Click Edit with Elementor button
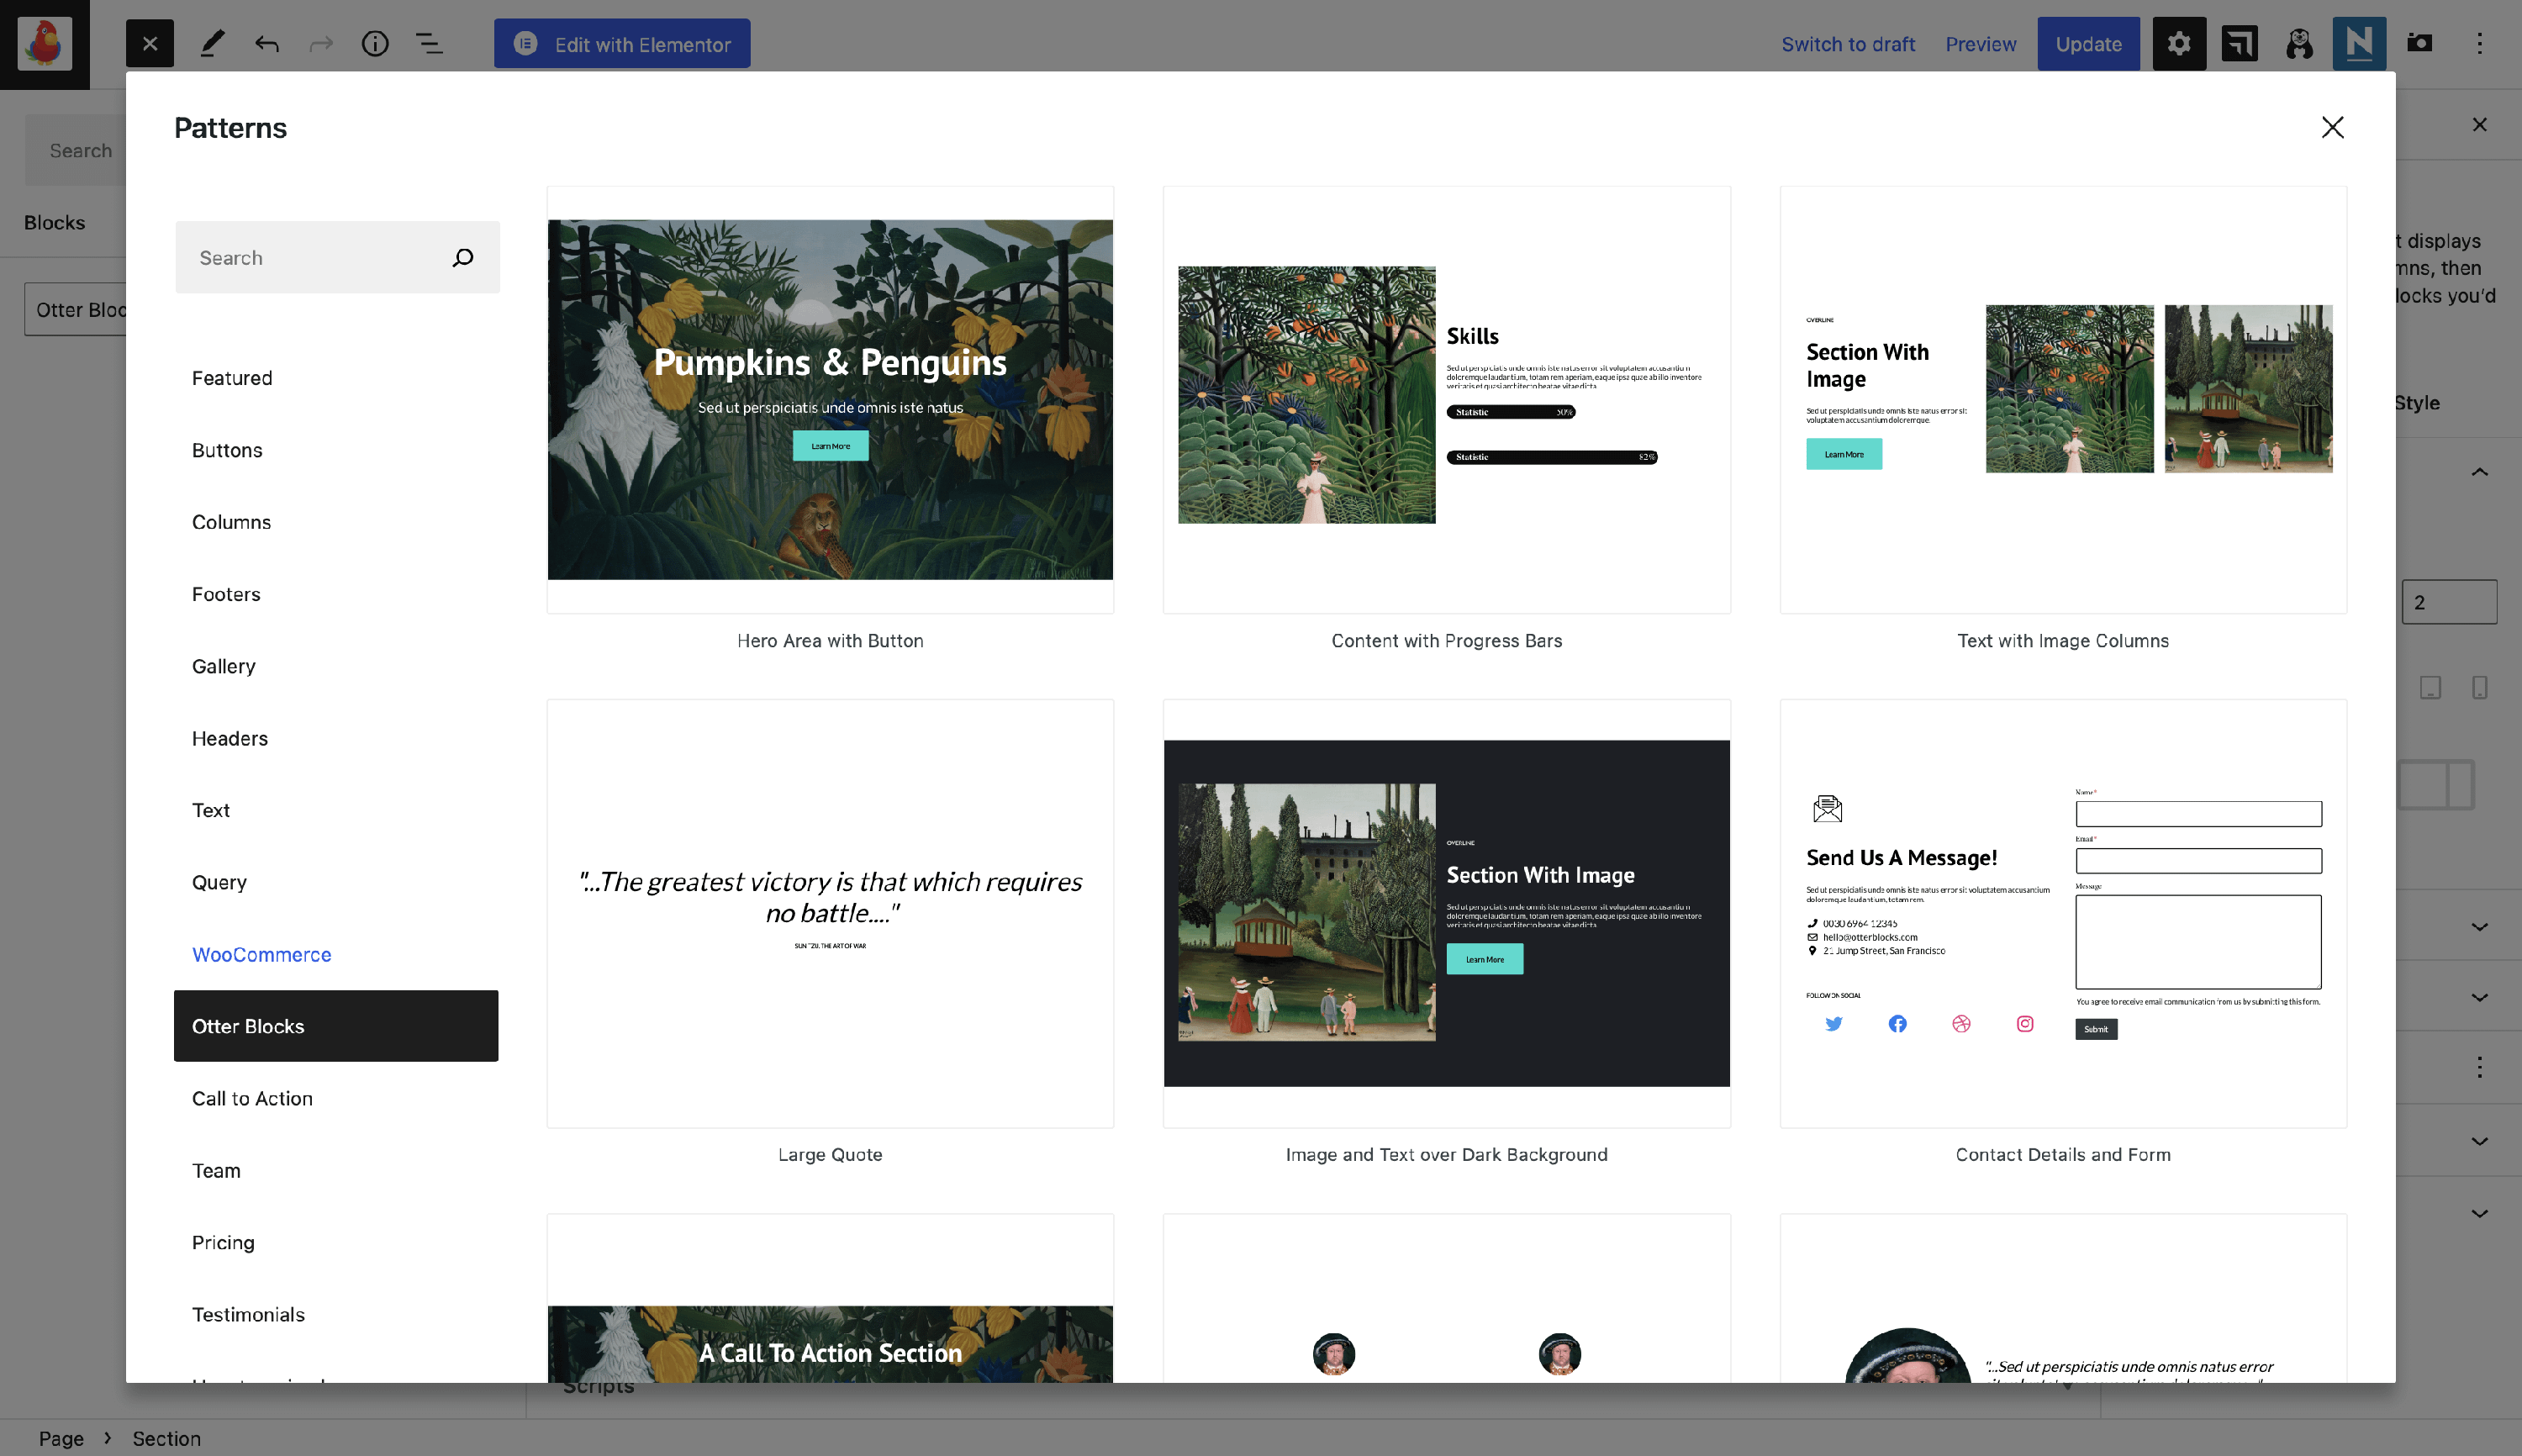 click(x=622, y=43)
